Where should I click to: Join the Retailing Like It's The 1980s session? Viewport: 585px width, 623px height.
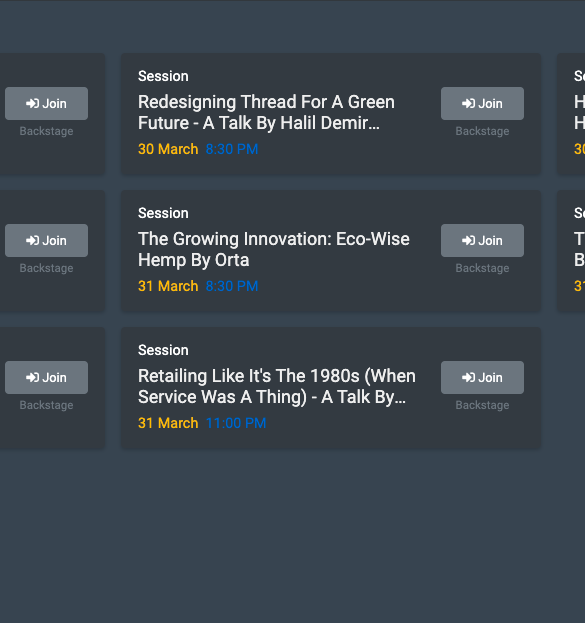[x=482, y=377]
